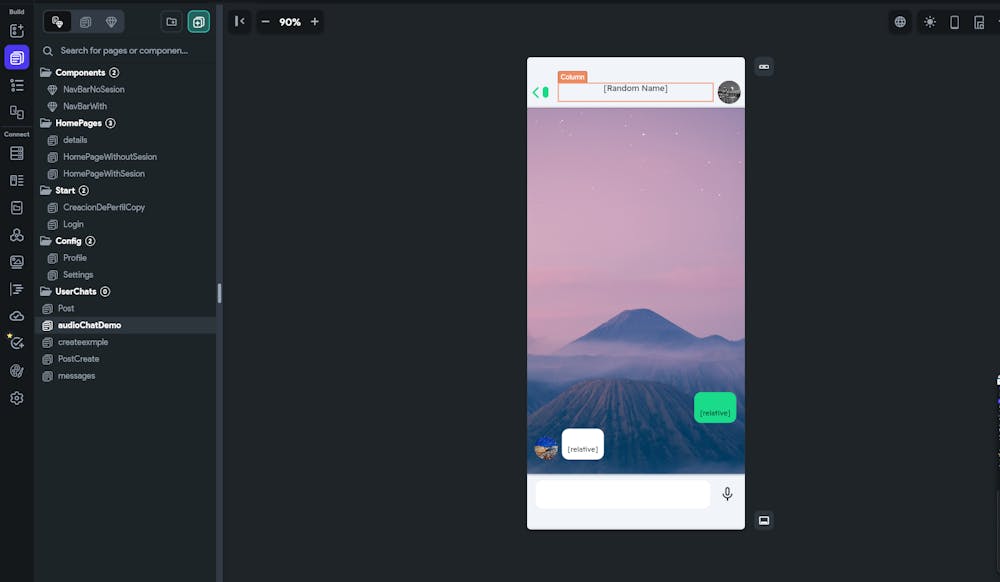Open the createexmple page
Screen dimensions: 1000x582
82,342
